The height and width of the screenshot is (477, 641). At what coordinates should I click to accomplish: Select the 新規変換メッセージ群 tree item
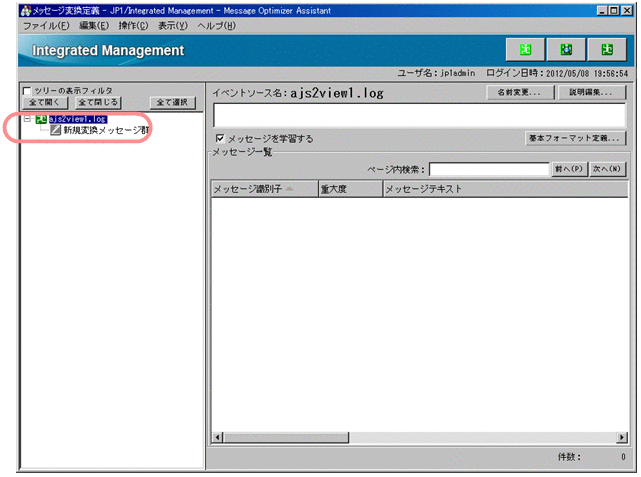pos(106,130)
